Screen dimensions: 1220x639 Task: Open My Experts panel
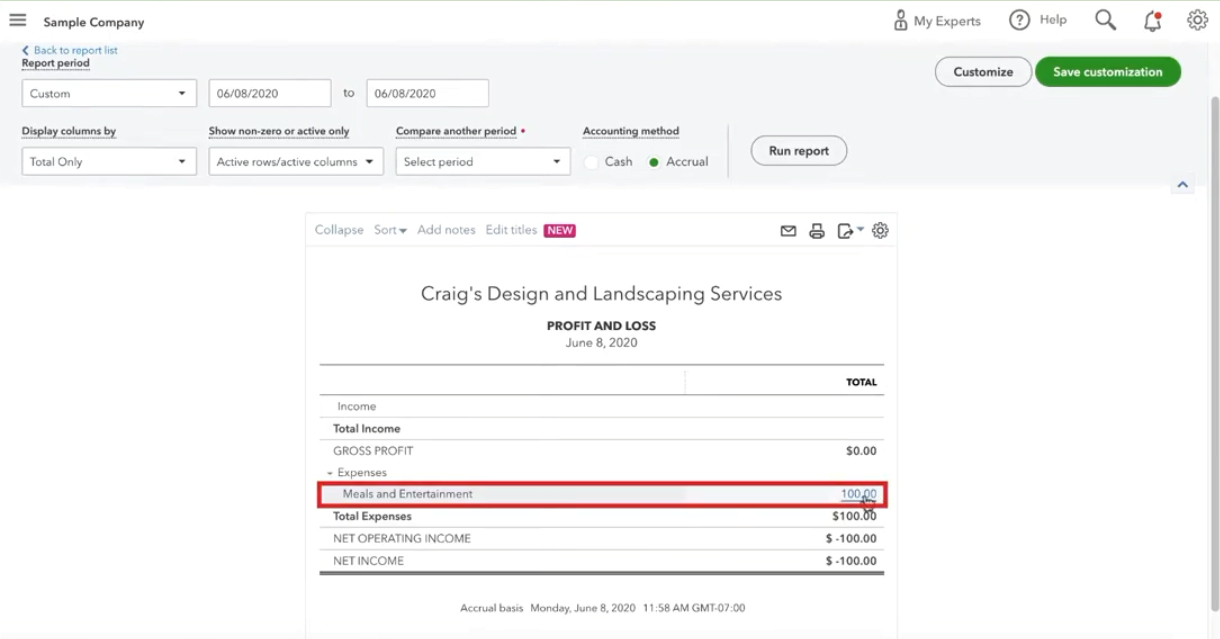pos(936,20)
